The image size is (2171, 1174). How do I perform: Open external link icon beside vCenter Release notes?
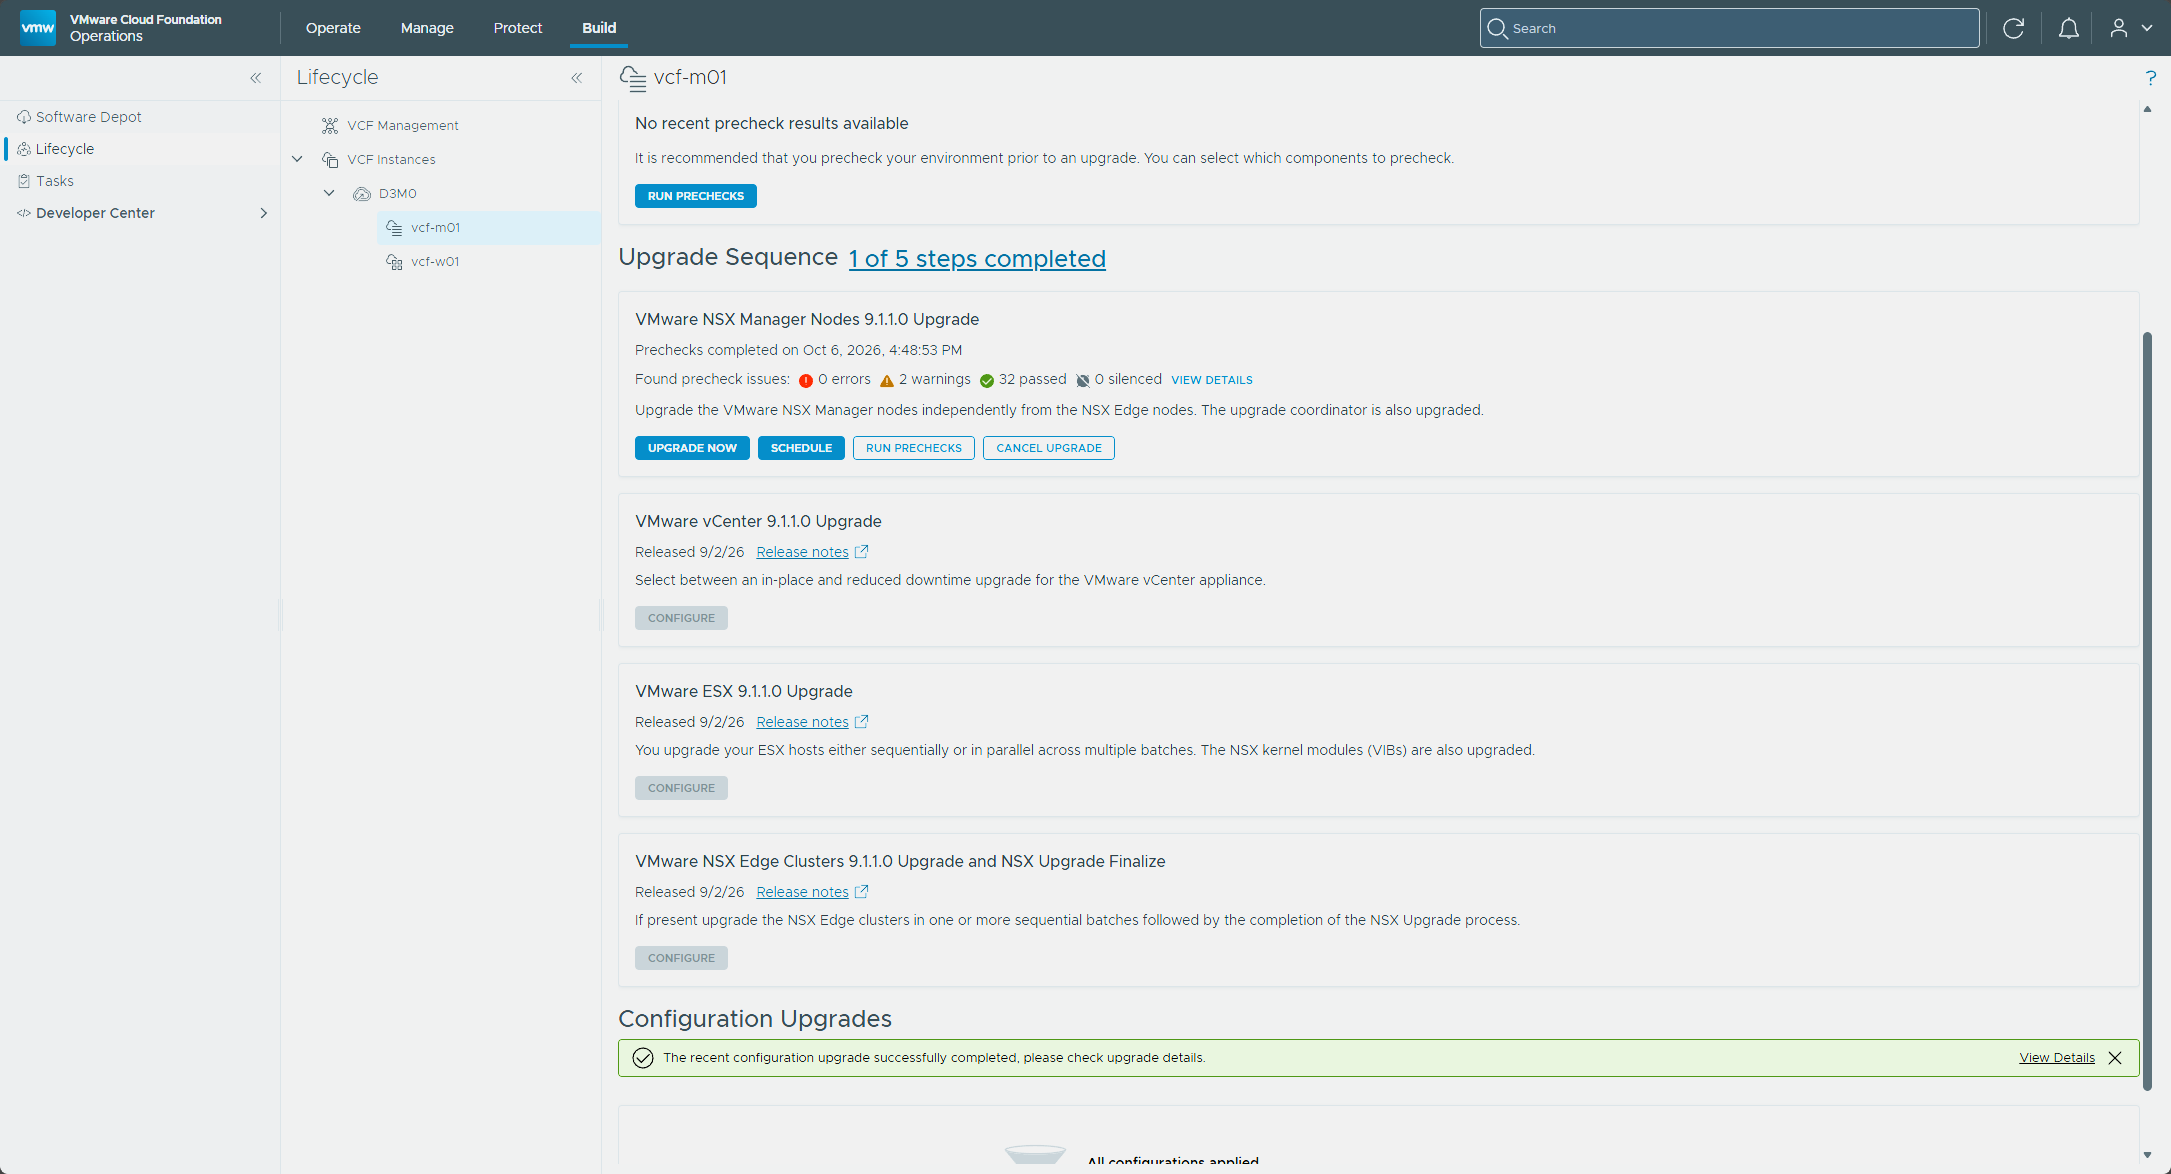[861, 551]
